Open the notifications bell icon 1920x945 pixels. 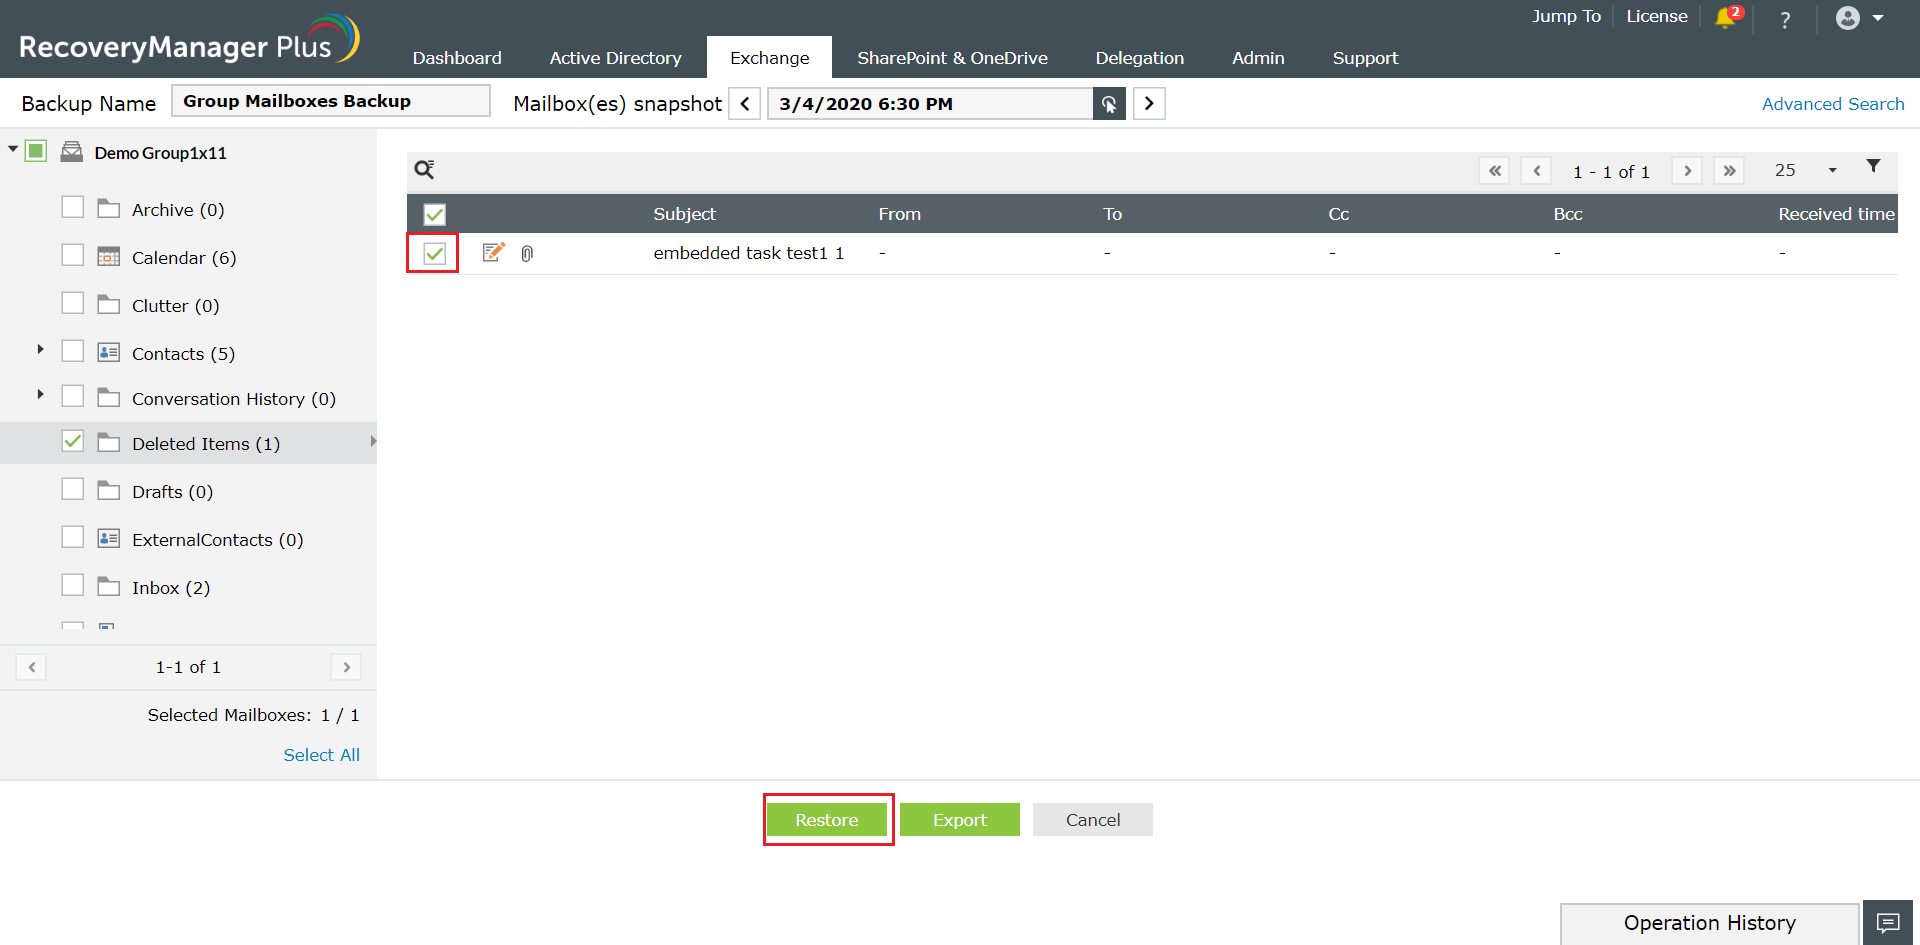(1727, 18)
